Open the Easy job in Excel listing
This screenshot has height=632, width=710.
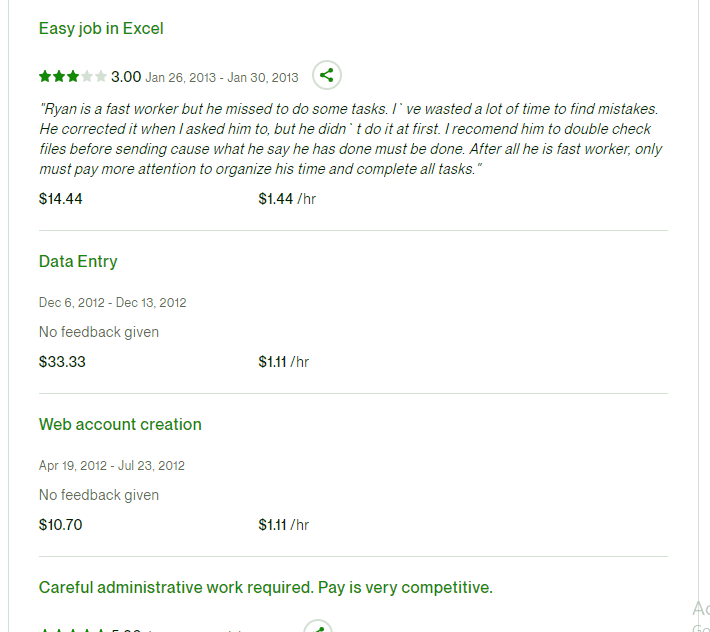(x=101, y=29)
